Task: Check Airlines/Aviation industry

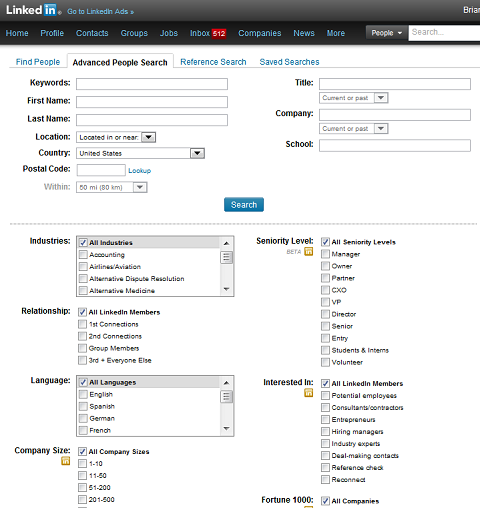Action: click(83, 267)
